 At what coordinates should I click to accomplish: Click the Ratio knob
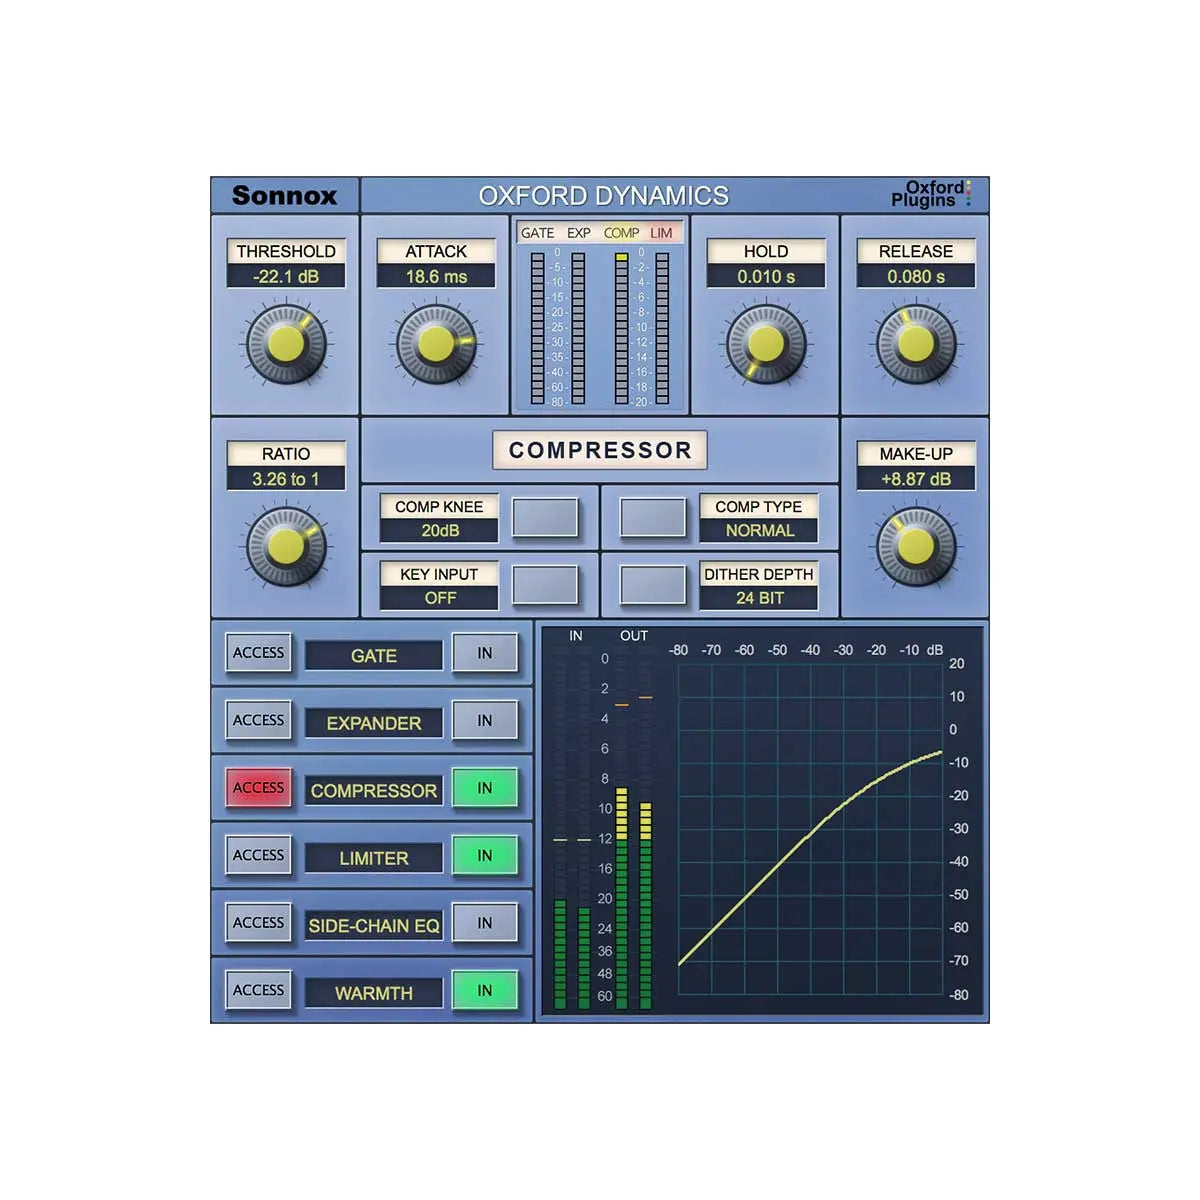285,548
